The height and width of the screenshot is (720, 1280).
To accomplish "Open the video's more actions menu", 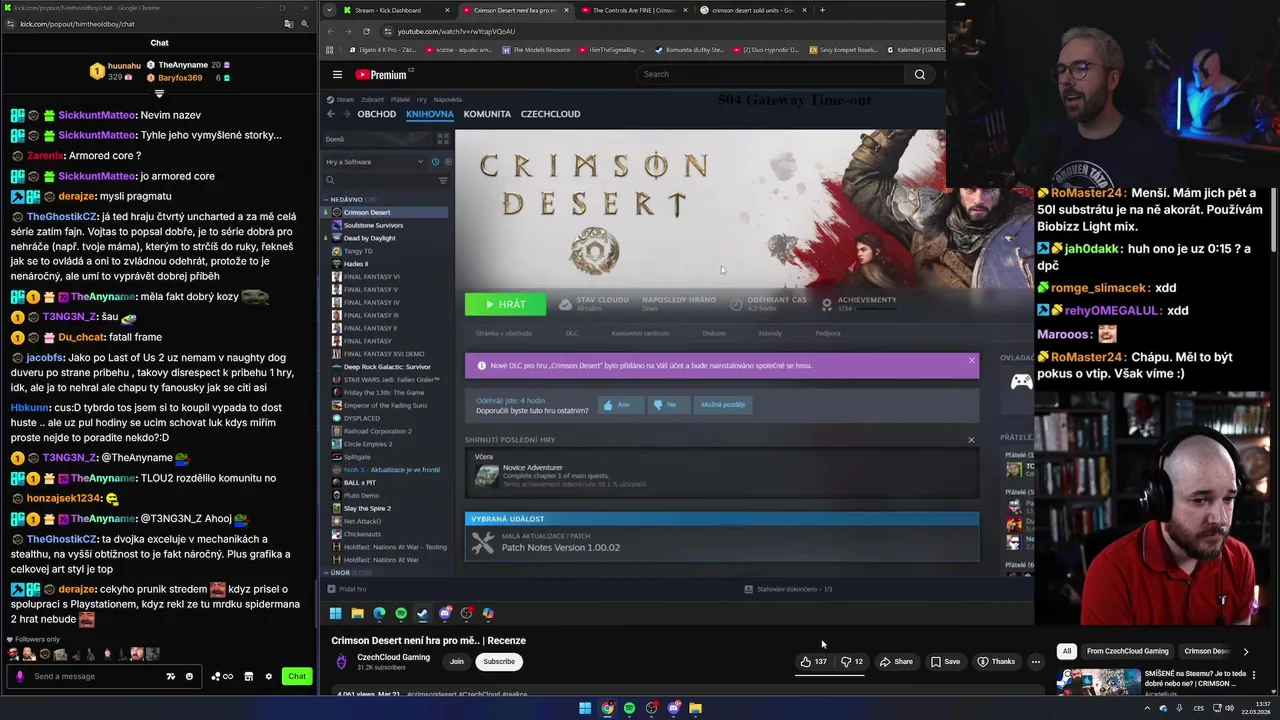I will point(1036,661).
